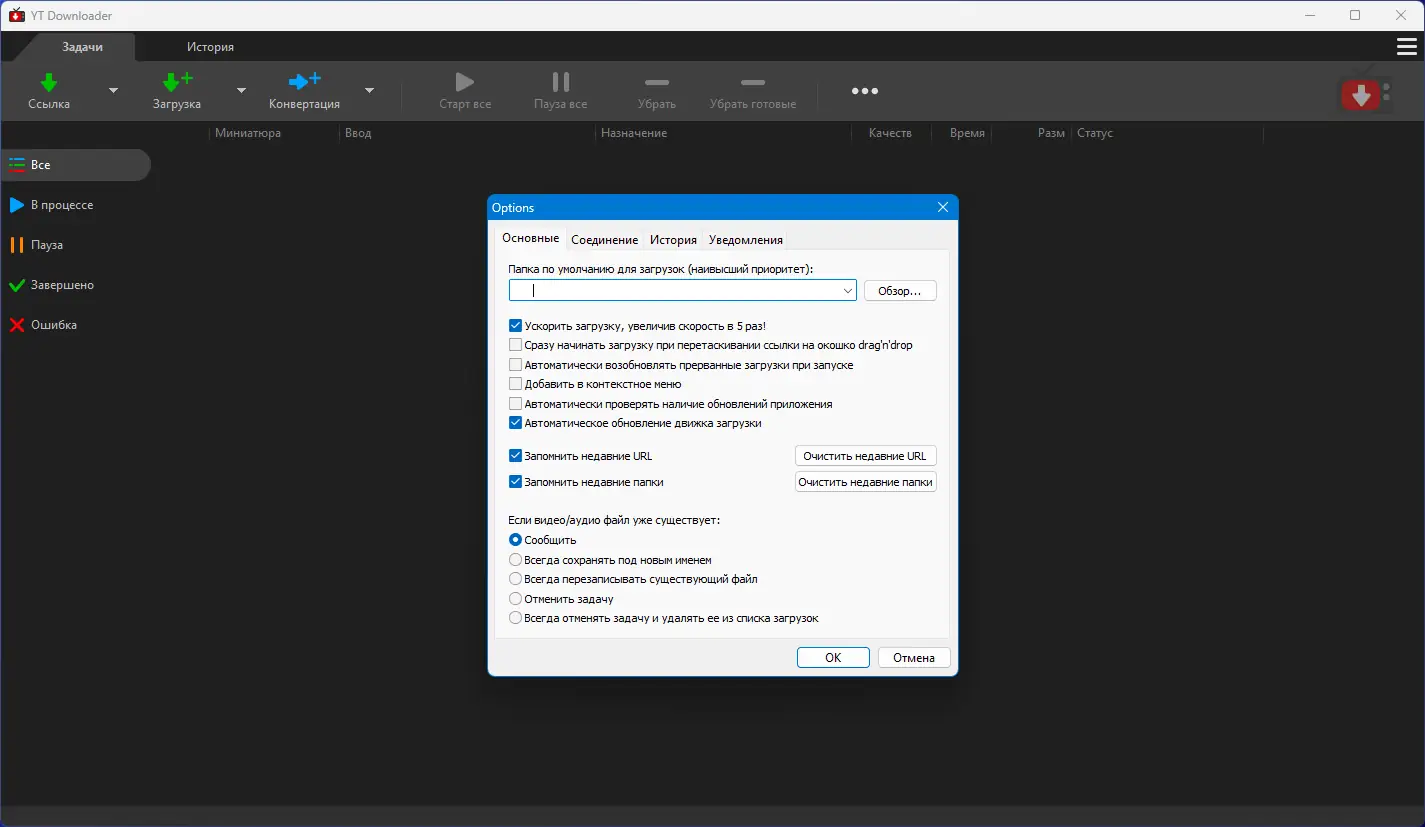The width and height of the screenshot is (1425, 827).
Task: Expand the Конвертация dropdown arrow
Action: point(369,90)
